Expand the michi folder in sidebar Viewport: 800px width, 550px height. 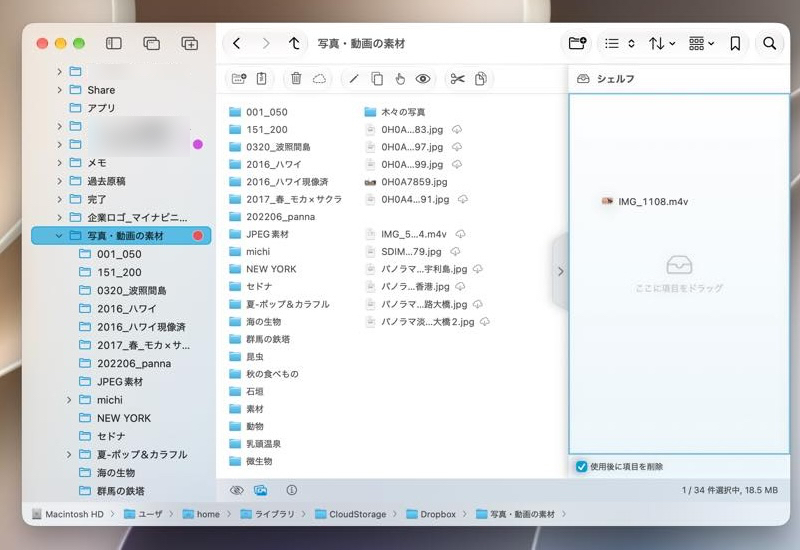[69, 400]
